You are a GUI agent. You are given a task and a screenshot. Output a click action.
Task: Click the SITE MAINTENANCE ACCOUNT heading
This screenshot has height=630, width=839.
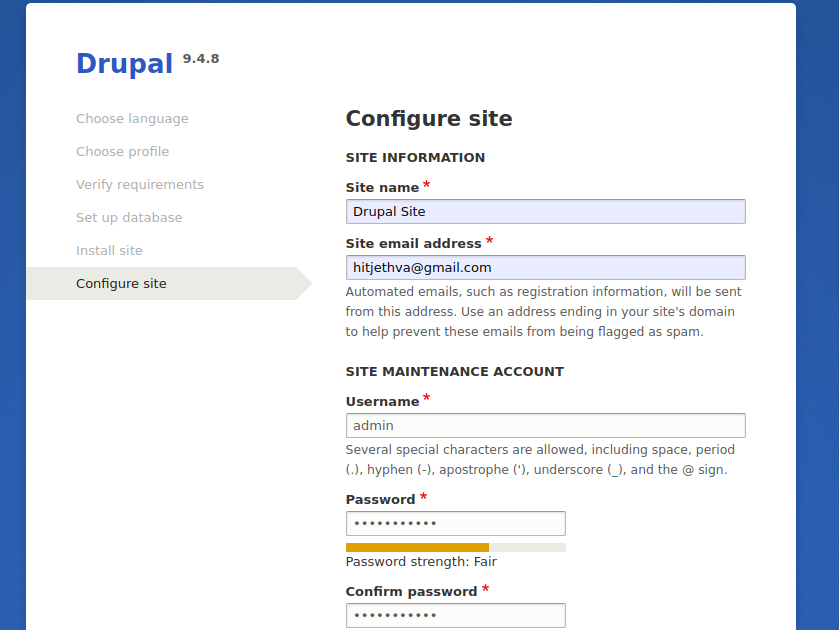[454, 371]
